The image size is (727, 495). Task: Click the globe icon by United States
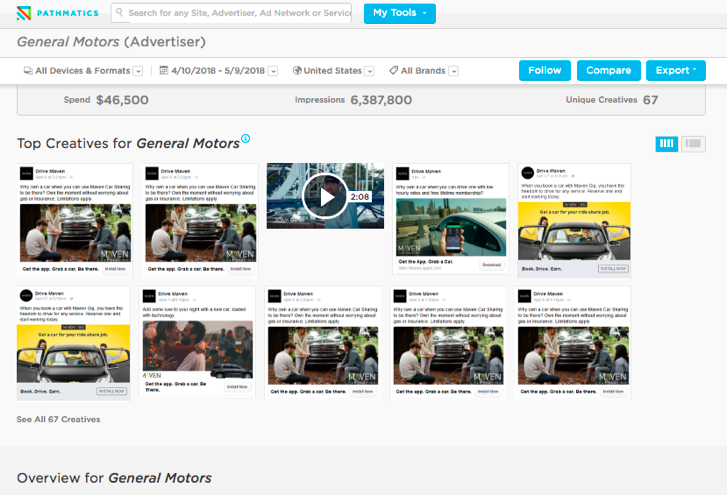click(x=297, y=71)
